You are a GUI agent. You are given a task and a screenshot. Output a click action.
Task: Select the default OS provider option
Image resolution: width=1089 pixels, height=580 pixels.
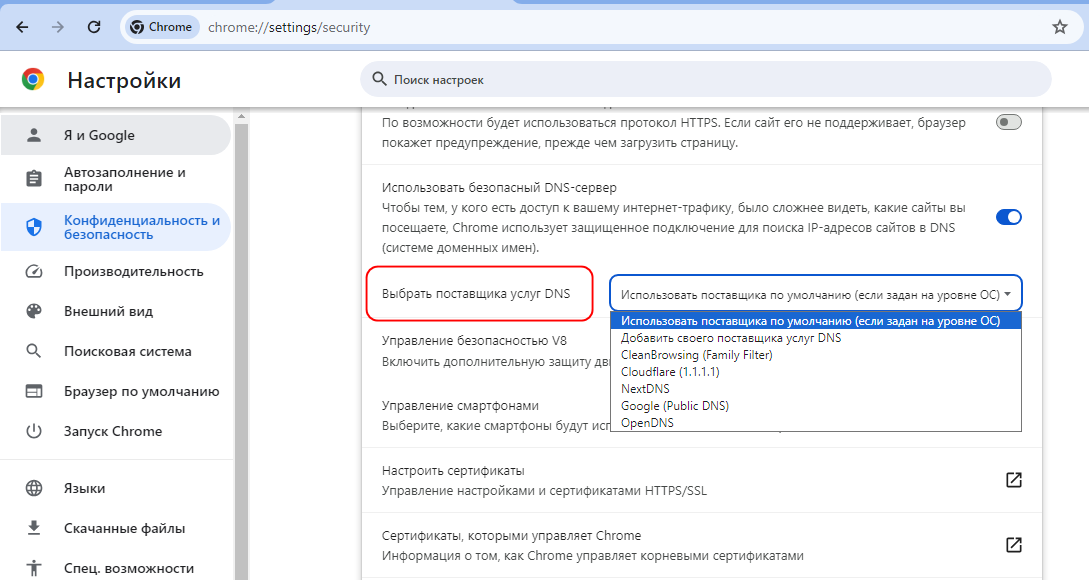[815, 321]
